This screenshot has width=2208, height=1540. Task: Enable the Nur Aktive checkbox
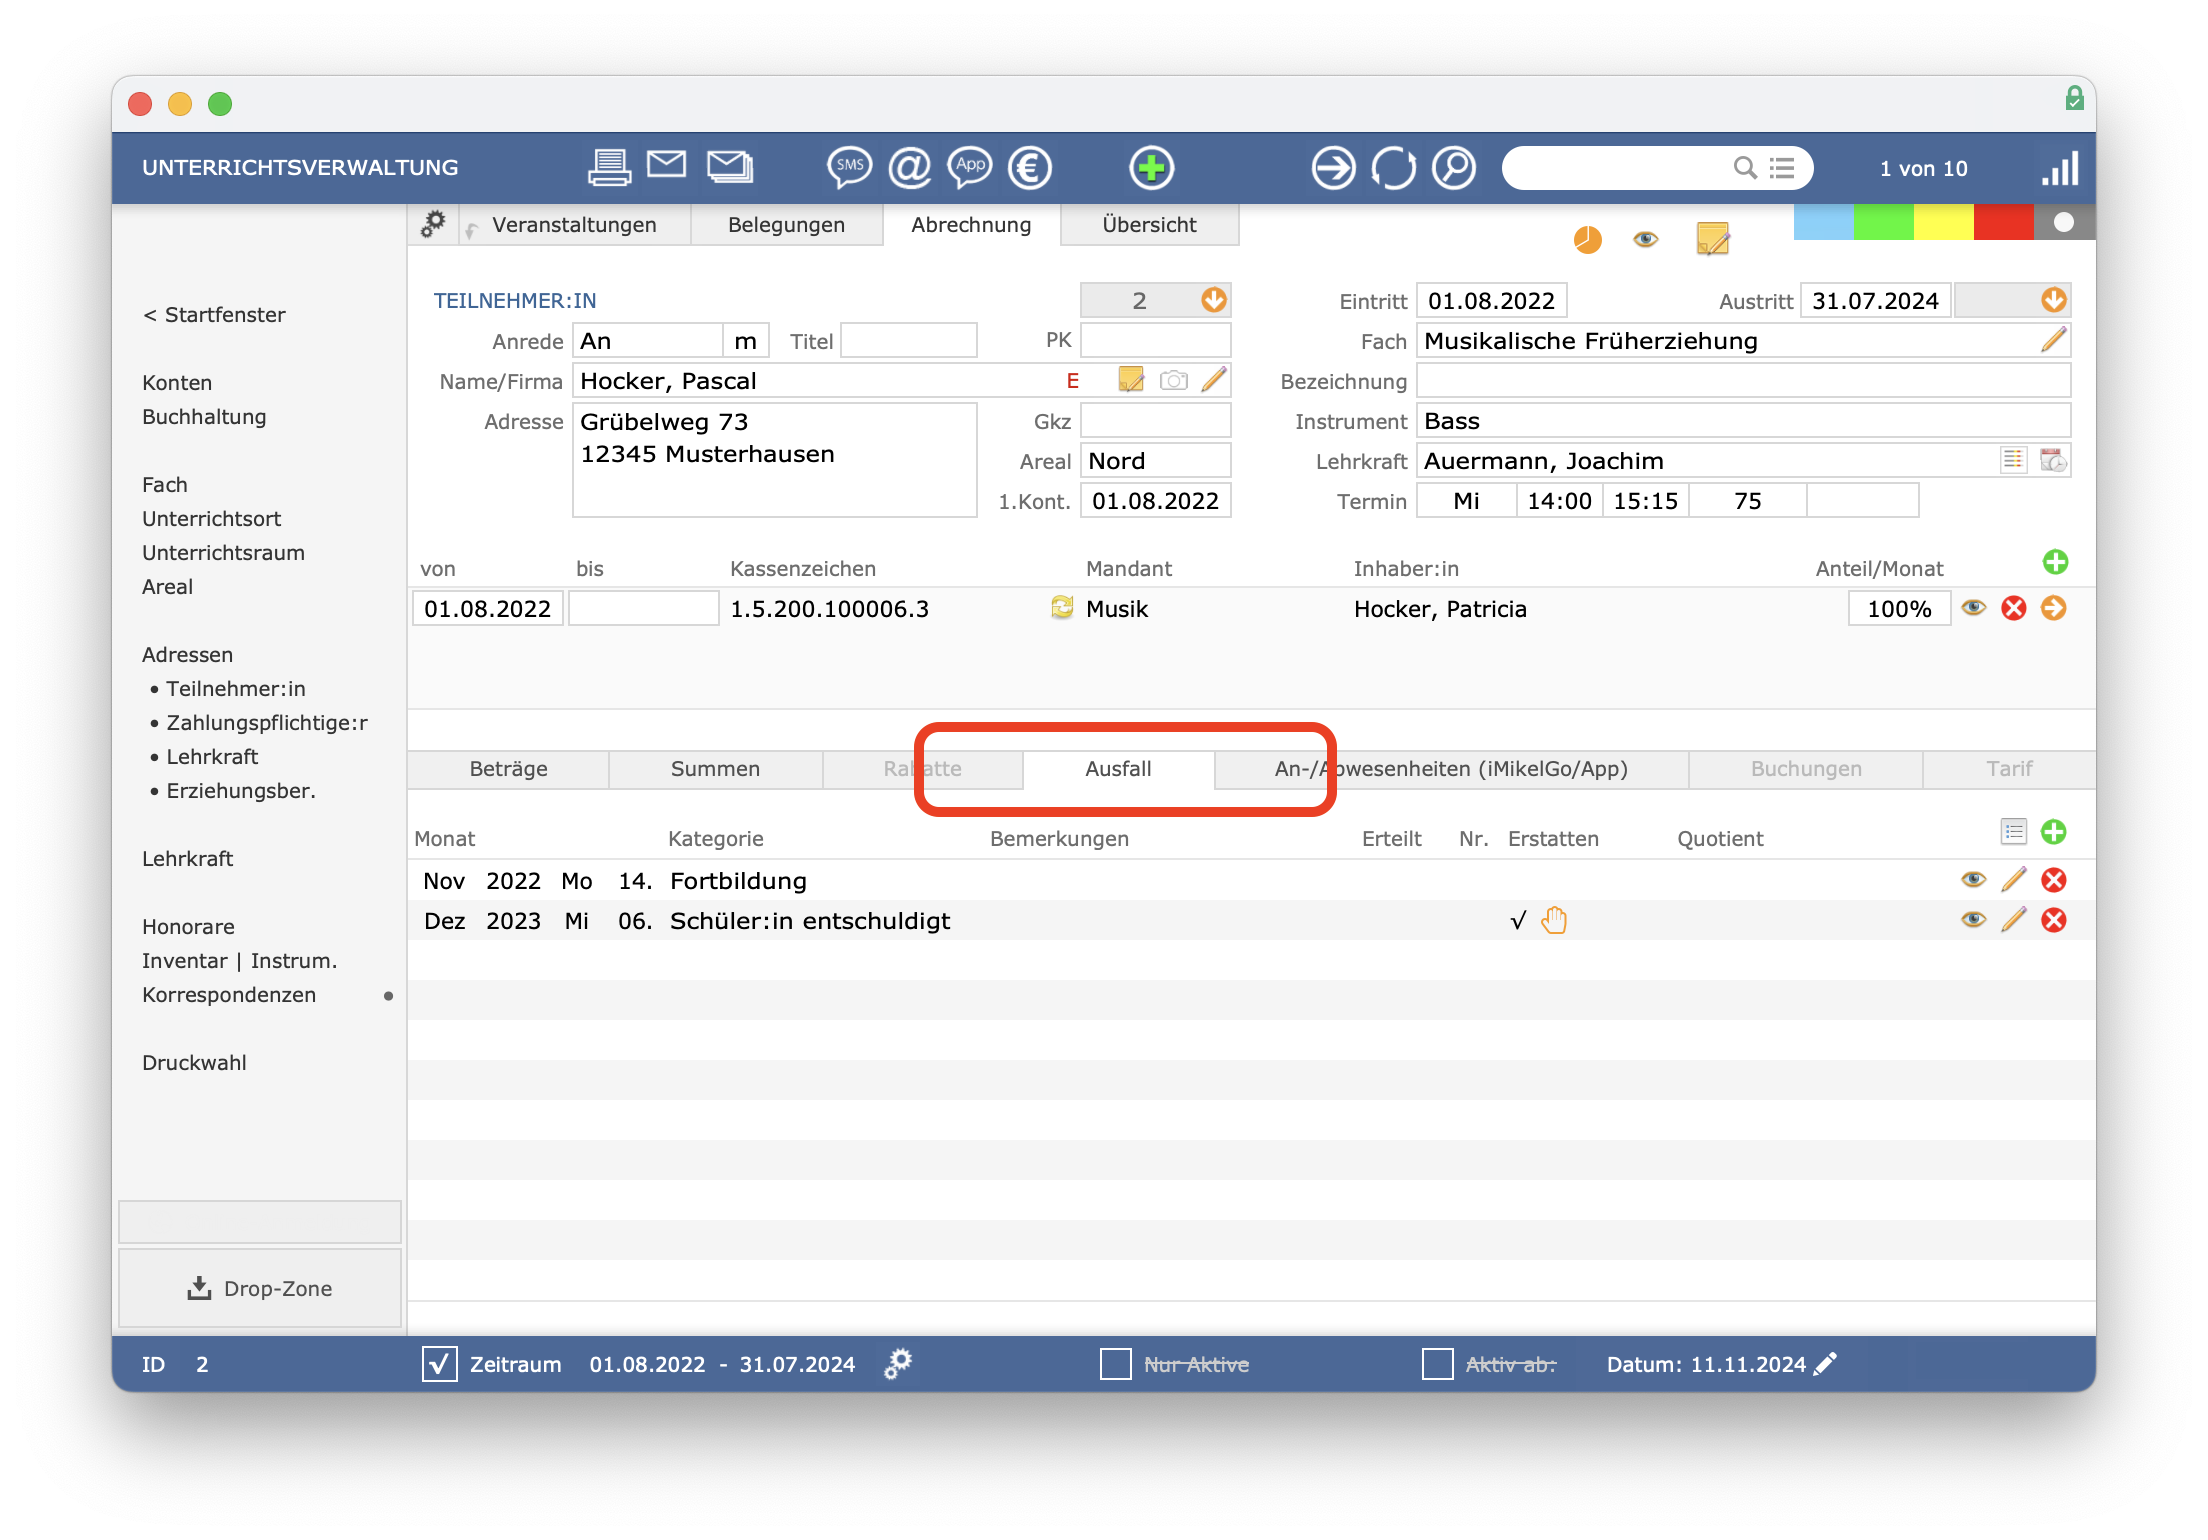(1115, 1364)
